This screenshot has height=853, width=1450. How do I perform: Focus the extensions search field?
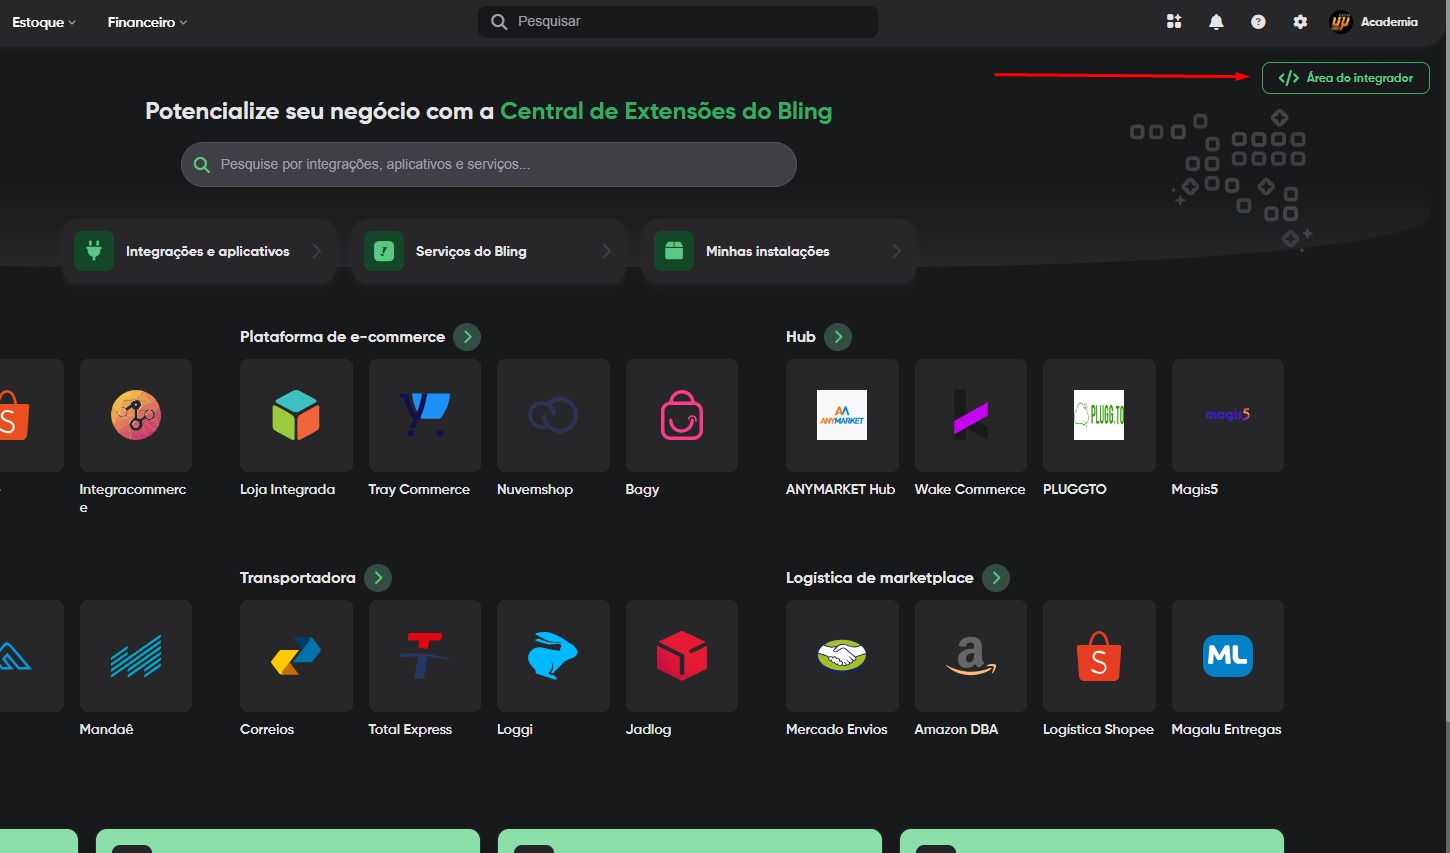500,165
